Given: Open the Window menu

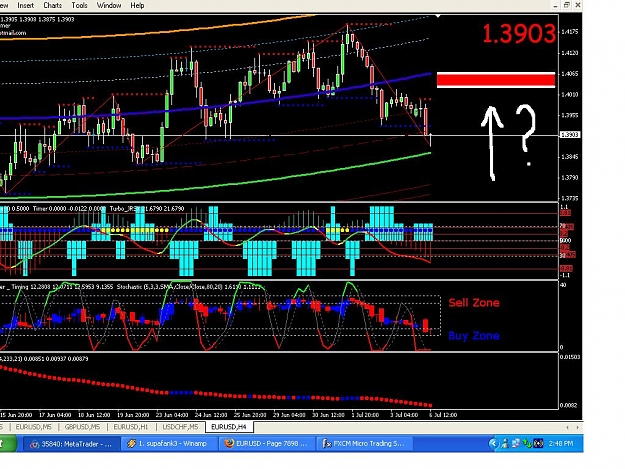Looking at the screenshot, I should pos(109,6).
